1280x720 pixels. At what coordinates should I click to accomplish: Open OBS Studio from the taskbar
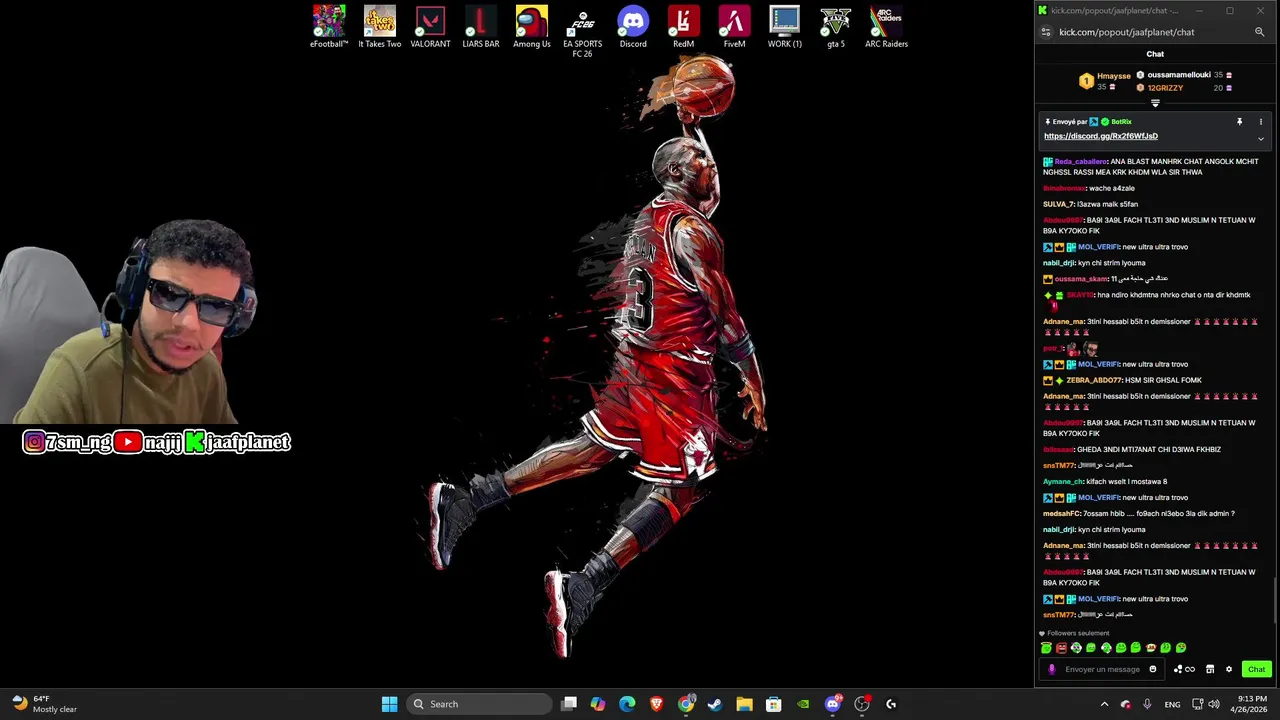(x=862, y=704)
